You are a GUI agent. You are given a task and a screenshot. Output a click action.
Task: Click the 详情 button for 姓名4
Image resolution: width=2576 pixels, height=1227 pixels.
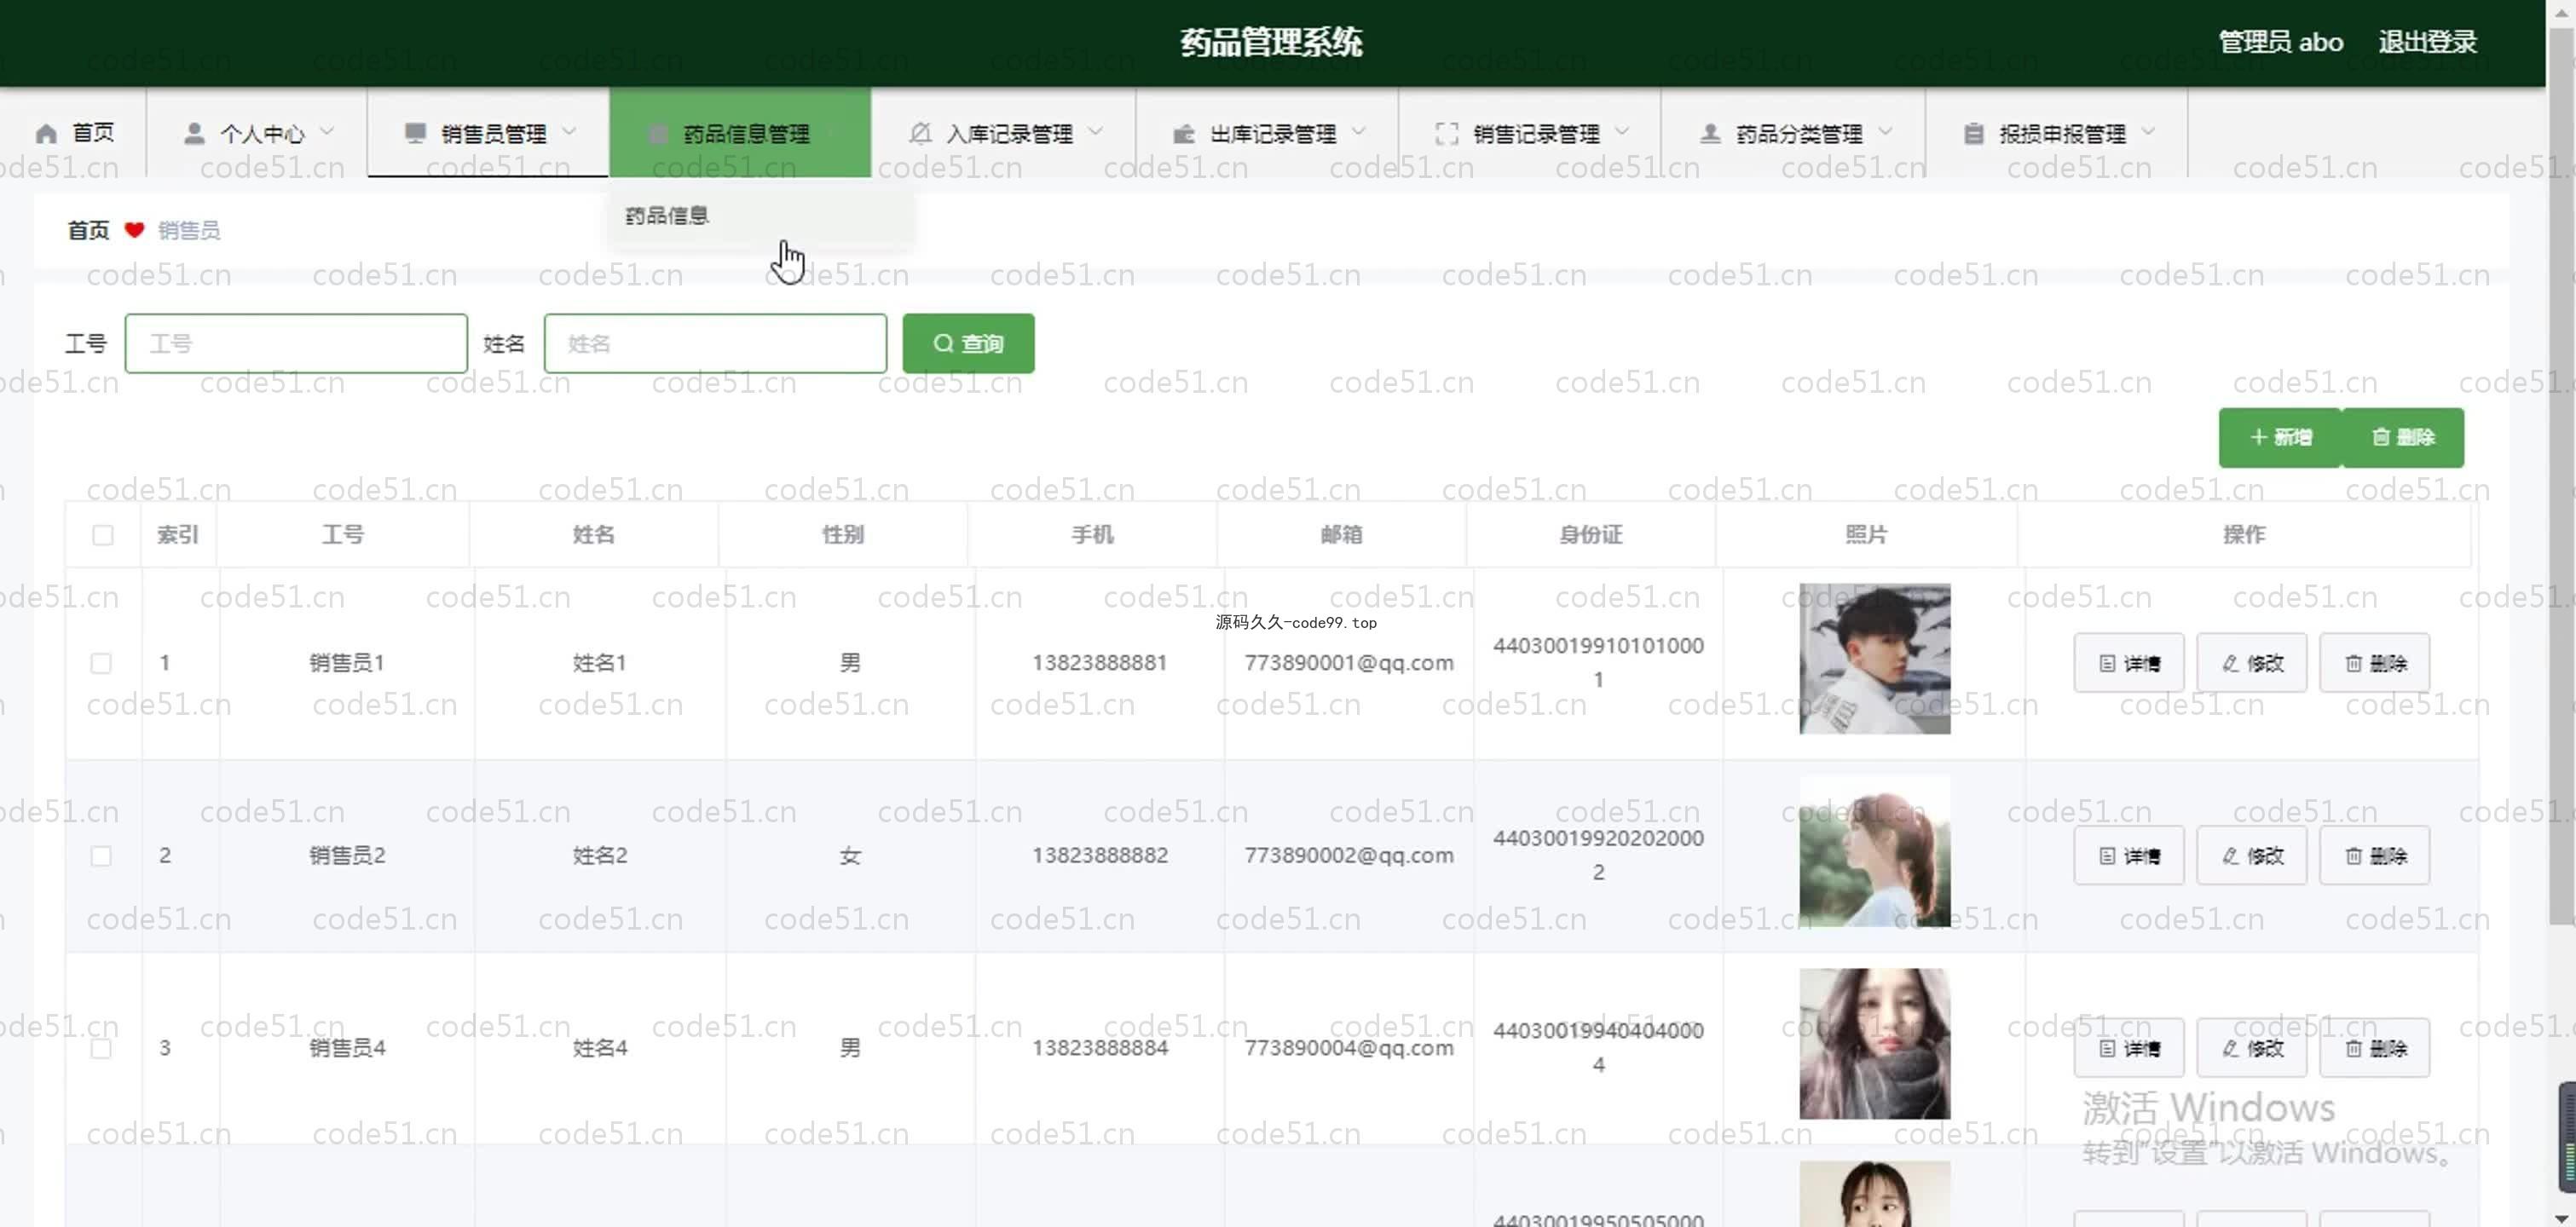[x=2128, y=1048]
